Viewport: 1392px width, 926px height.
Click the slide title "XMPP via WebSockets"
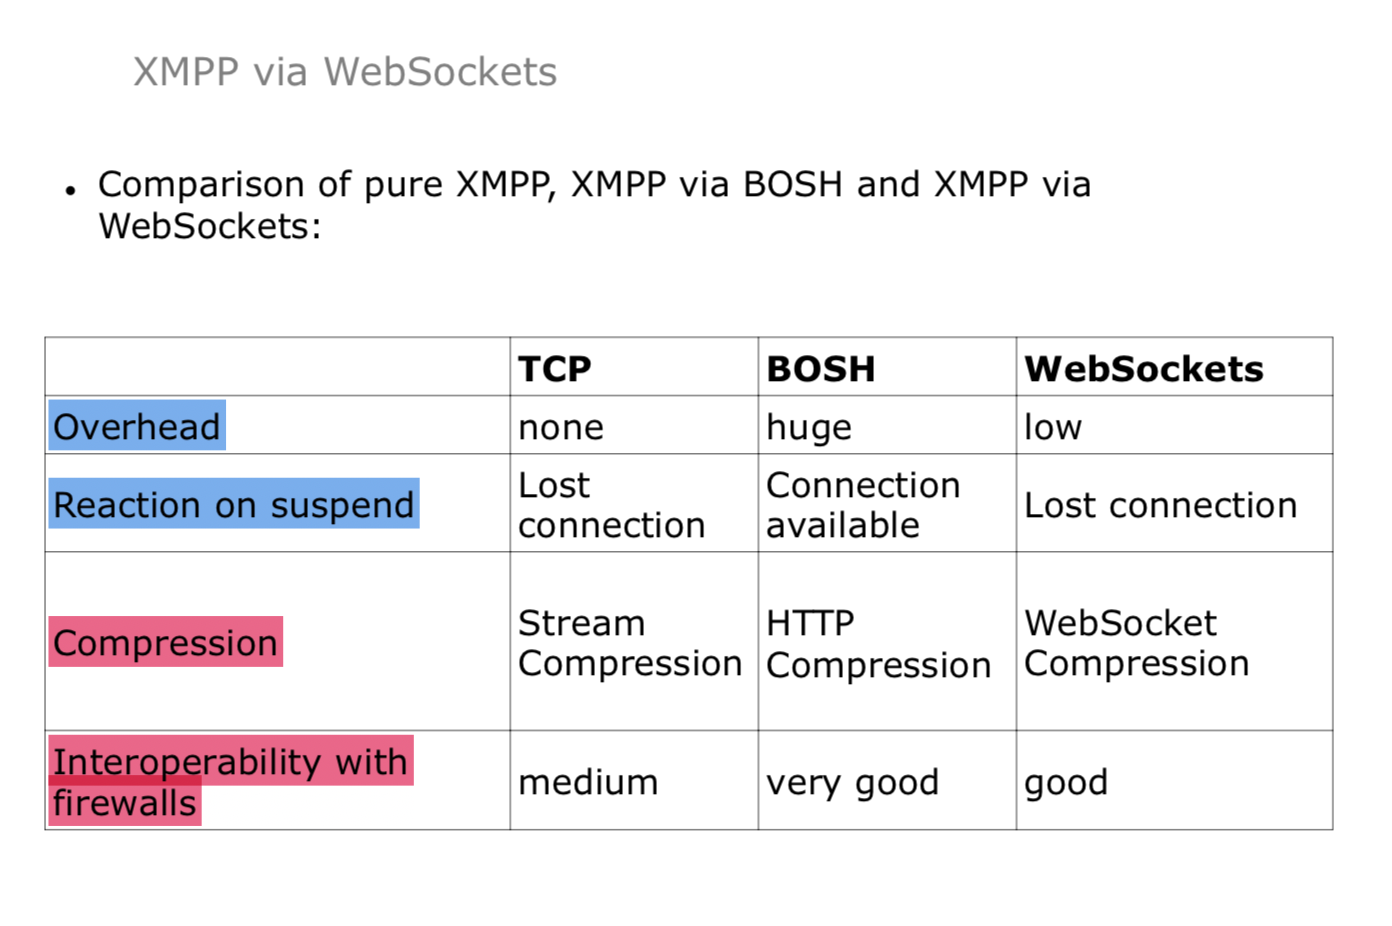click(x=345, y=72)
